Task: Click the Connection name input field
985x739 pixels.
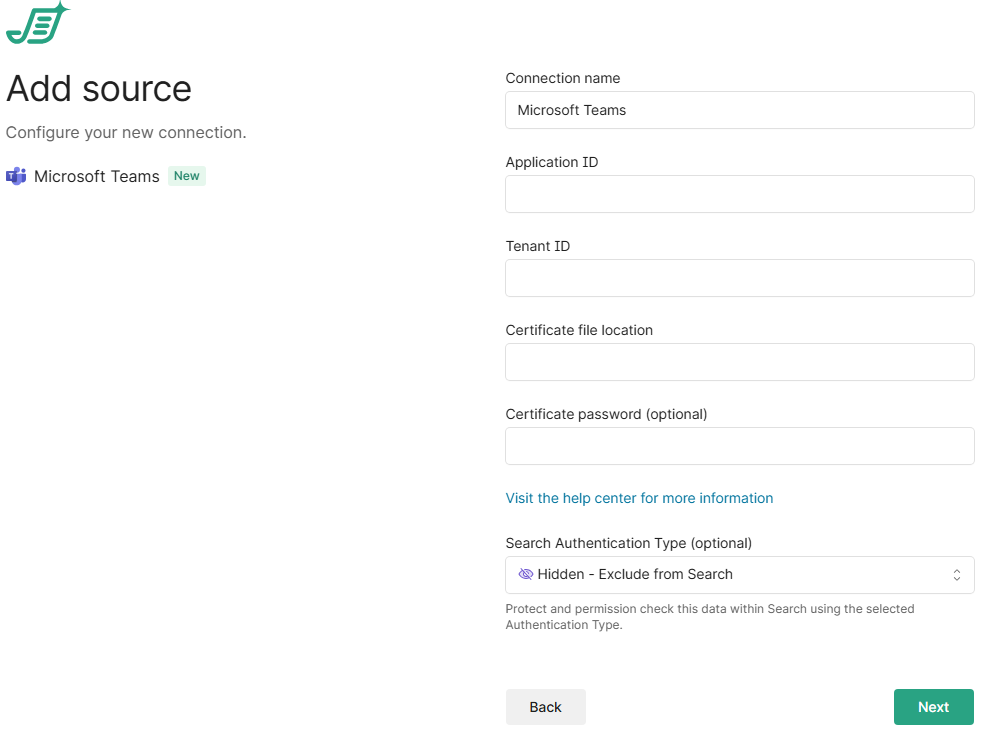Action: point(739,110)
